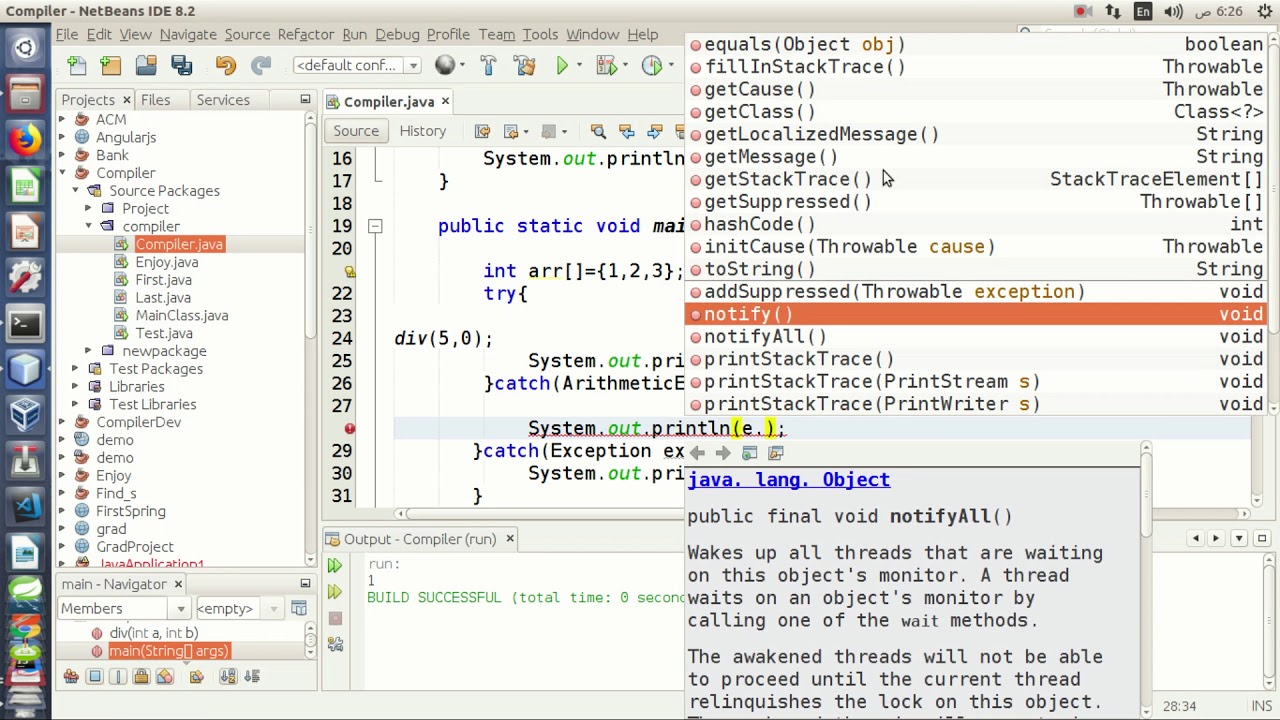Open the Team menu

496,34
